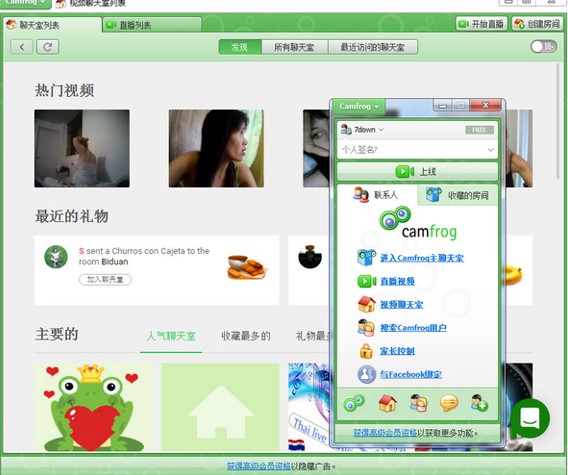
Task: Switch to the 直播列表 tab
Action: [x=152, y=25]
